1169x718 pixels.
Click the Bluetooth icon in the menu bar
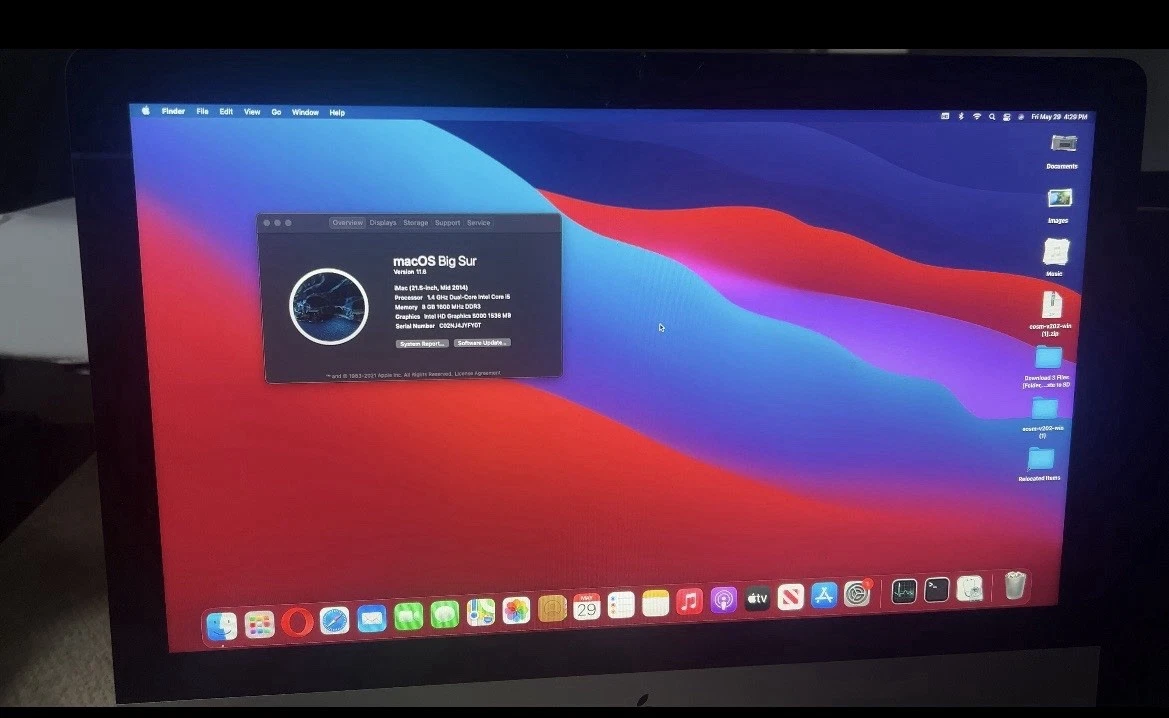click(961, 116)
